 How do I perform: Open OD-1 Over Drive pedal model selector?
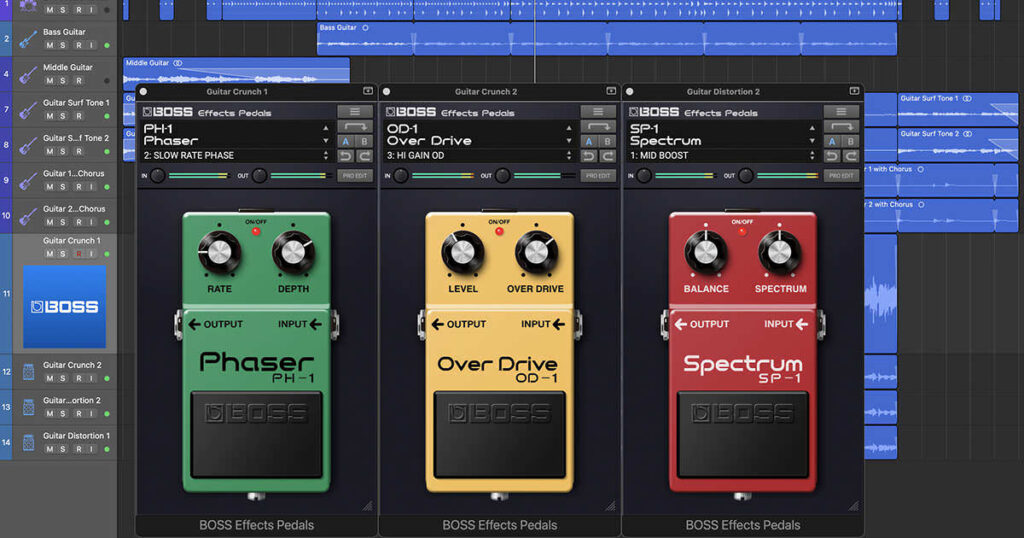(x=480, y=134)
